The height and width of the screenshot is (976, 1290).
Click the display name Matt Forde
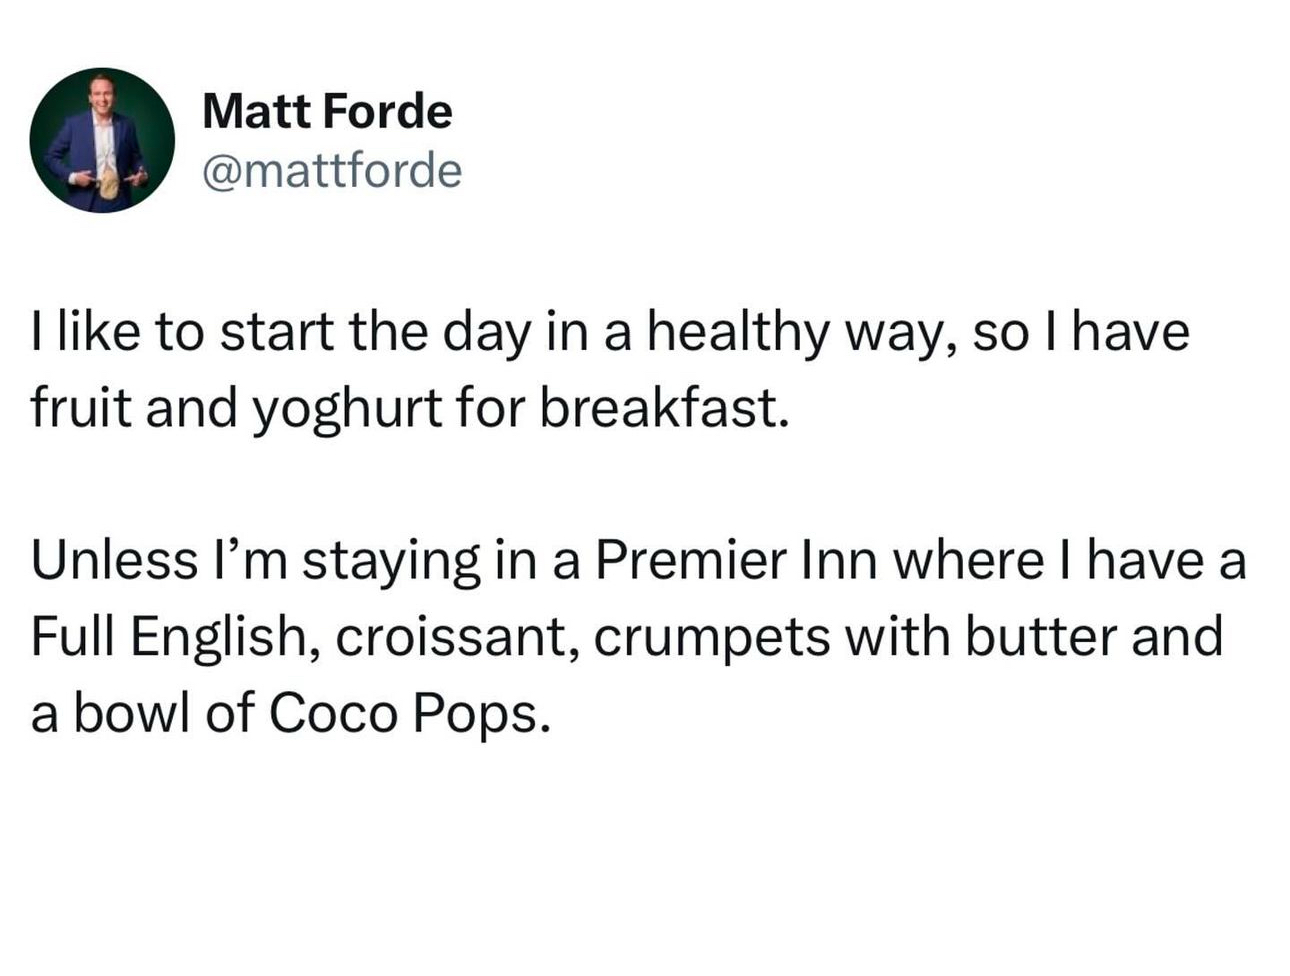coord(327,111)
